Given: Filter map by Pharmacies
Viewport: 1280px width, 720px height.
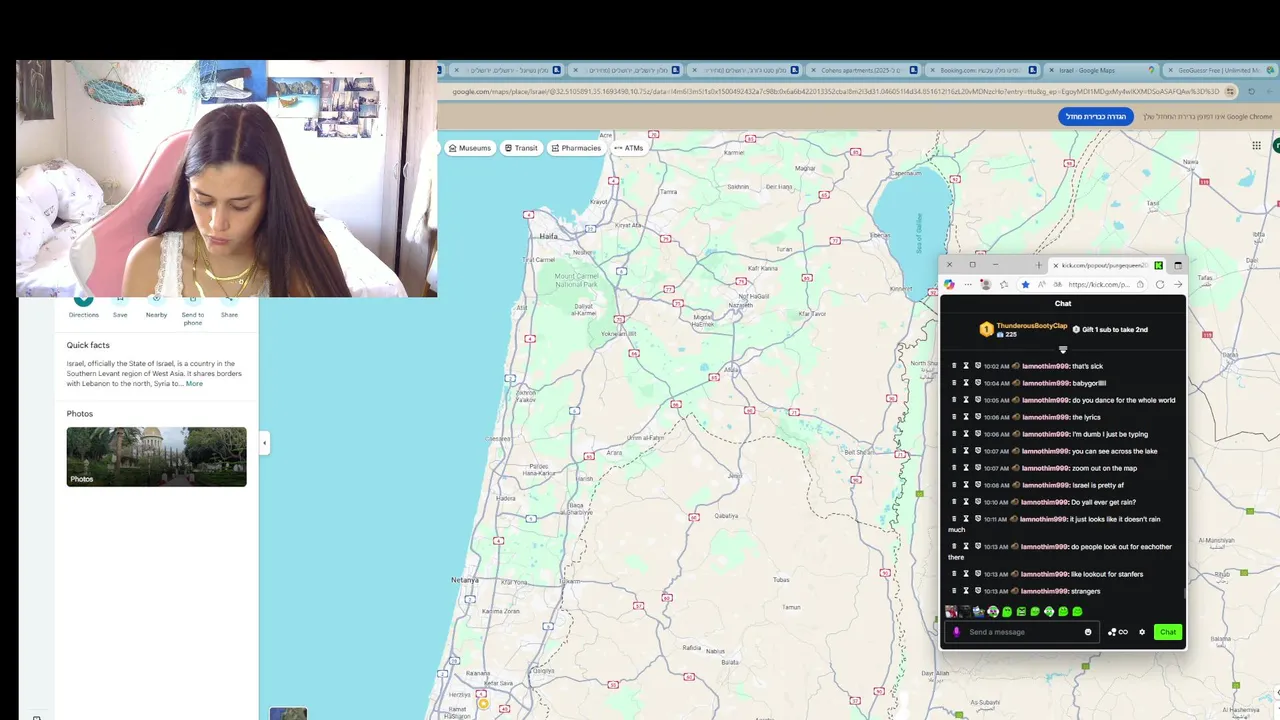Looking at the screenshot, I should tap(575, 148).
